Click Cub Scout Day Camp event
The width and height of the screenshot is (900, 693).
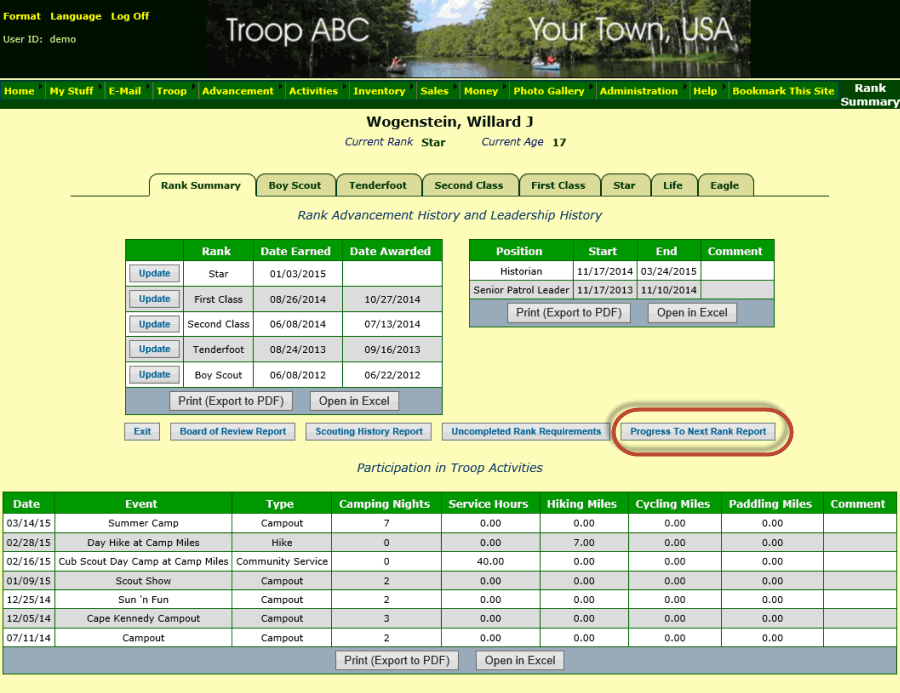(143, 562)
